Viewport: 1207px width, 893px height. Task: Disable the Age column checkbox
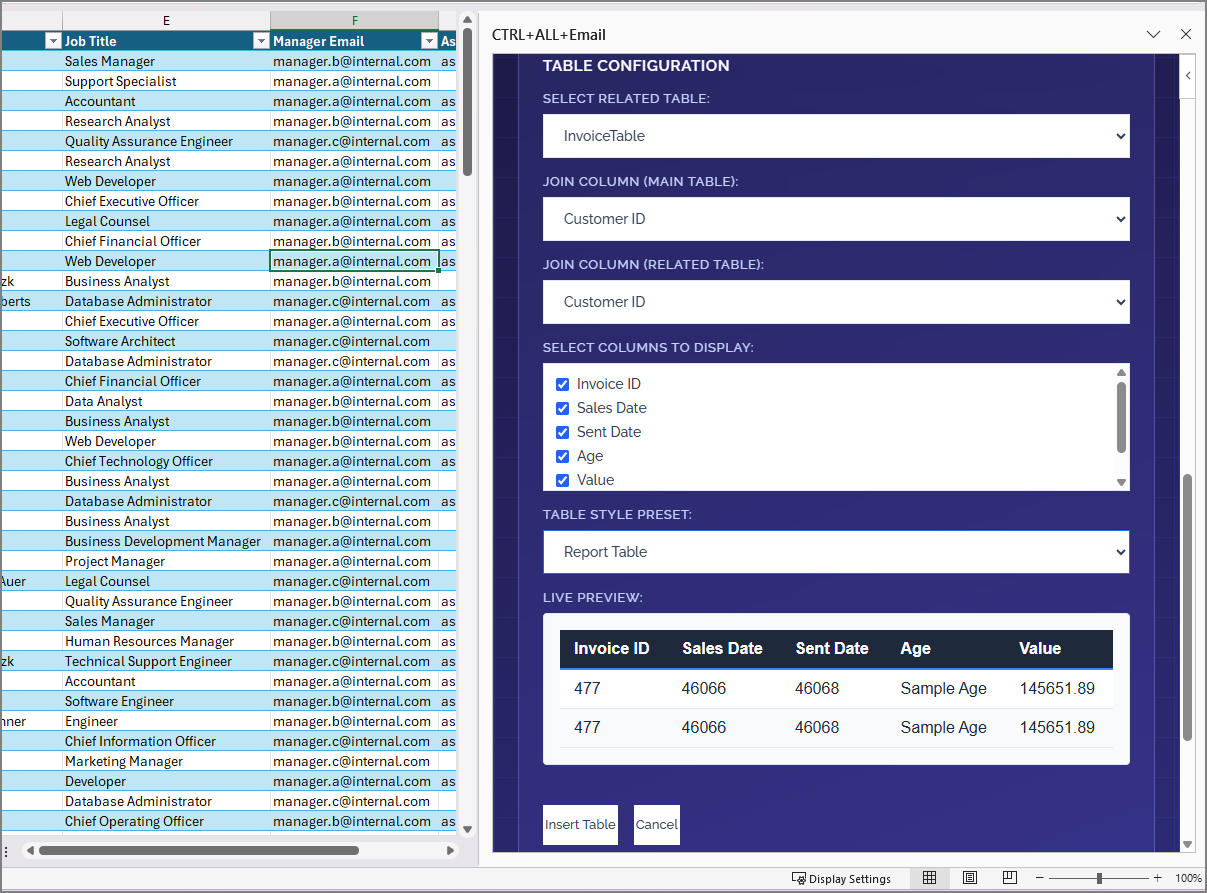coord(562,456)
